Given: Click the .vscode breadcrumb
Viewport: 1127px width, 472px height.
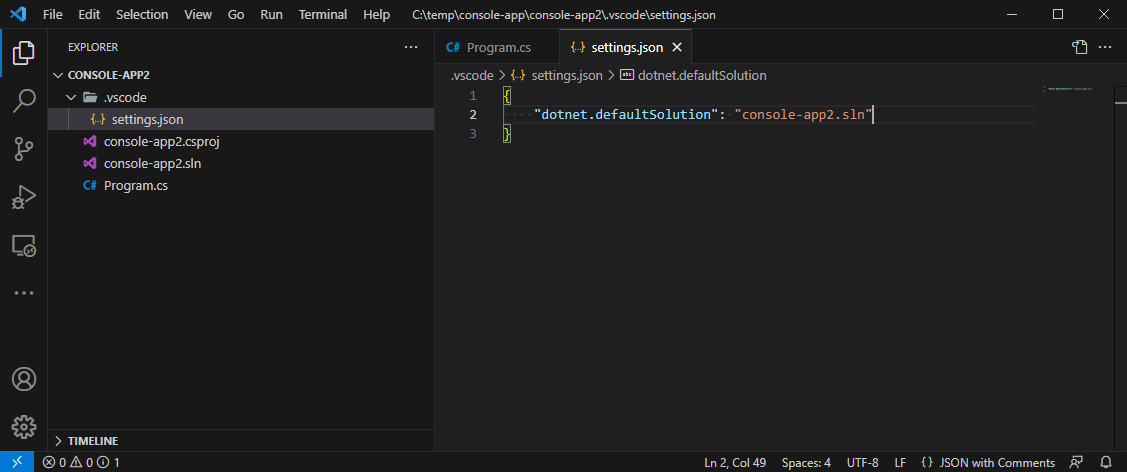Looking at the screenshot, I should click(472, 75).
